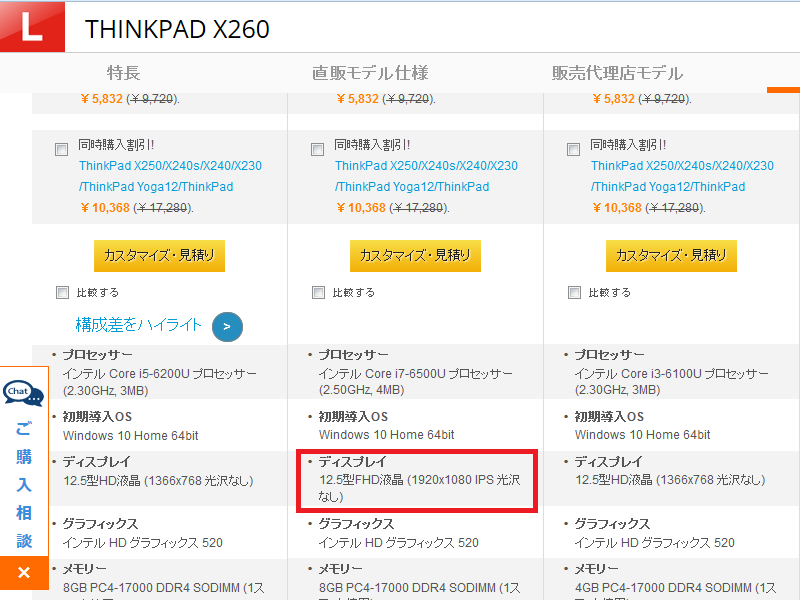Click first column 12.5型HD液晶 display text
The image size is (800, 600).
pyautogui.click(x=158, y=481)
